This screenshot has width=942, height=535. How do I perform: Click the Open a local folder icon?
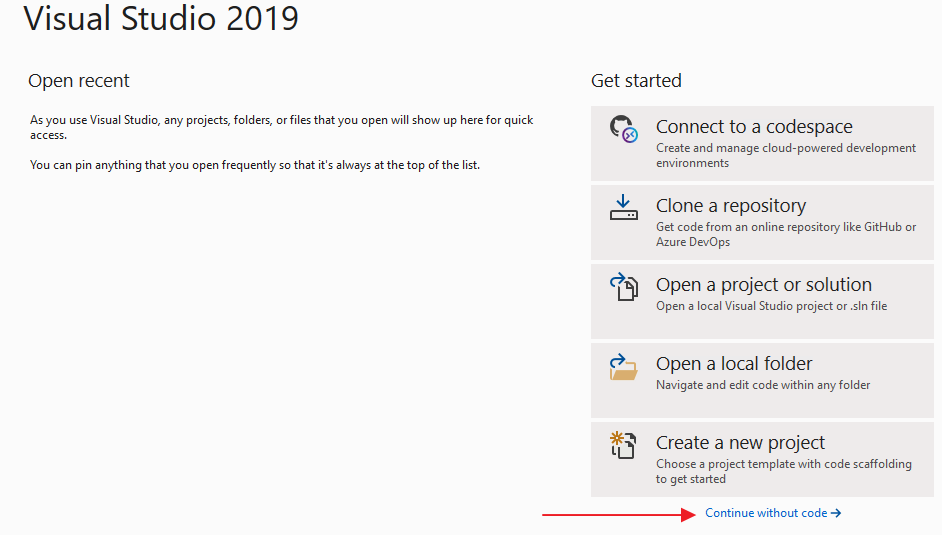[624, 367]
